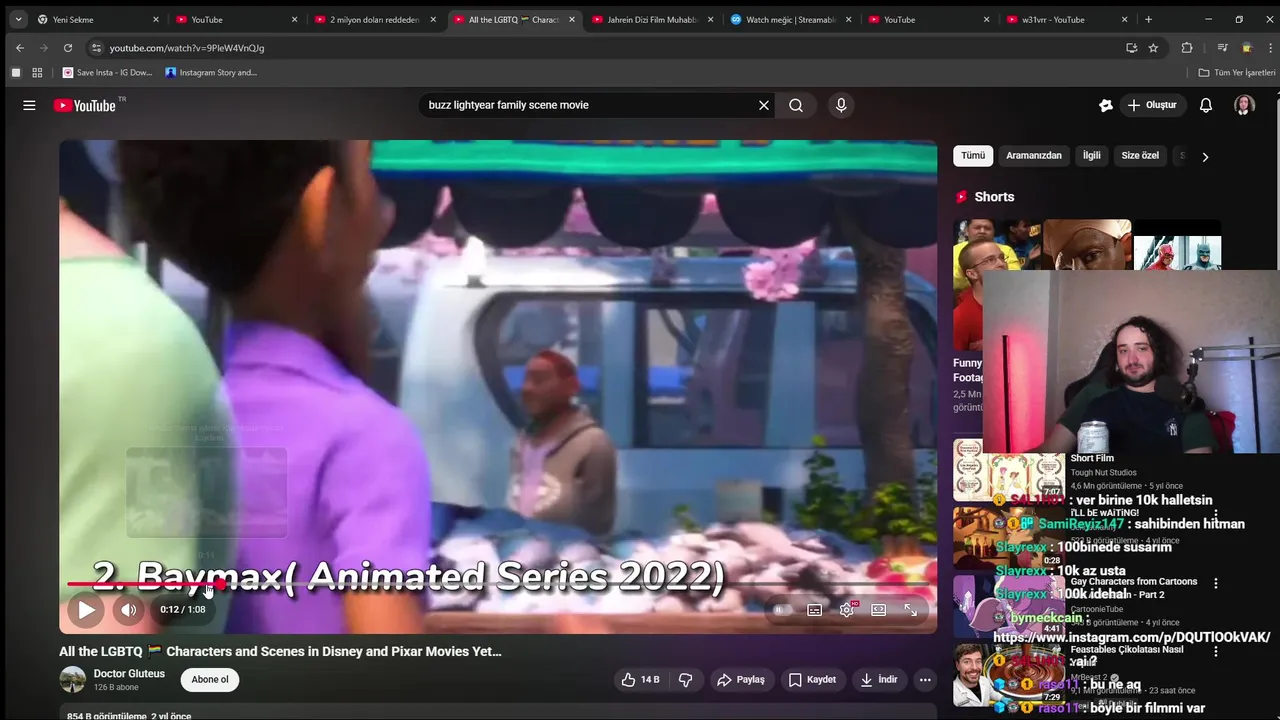Open the apps grid in bookmarks bar
The image size is (1280, 720).
[37, 73]
